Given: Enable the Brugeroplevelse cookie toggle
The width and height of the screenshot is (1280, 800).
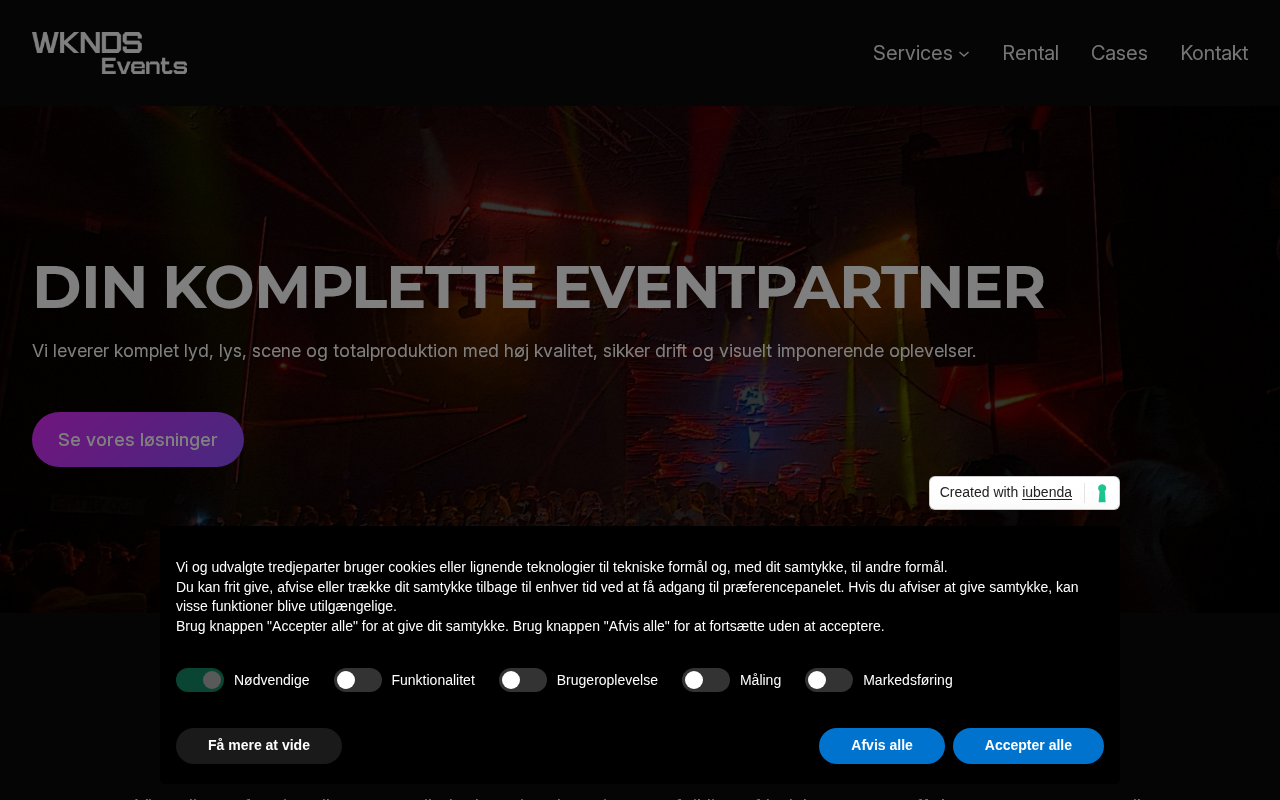Looking at the screenshot, I should (x=523, y=680).
